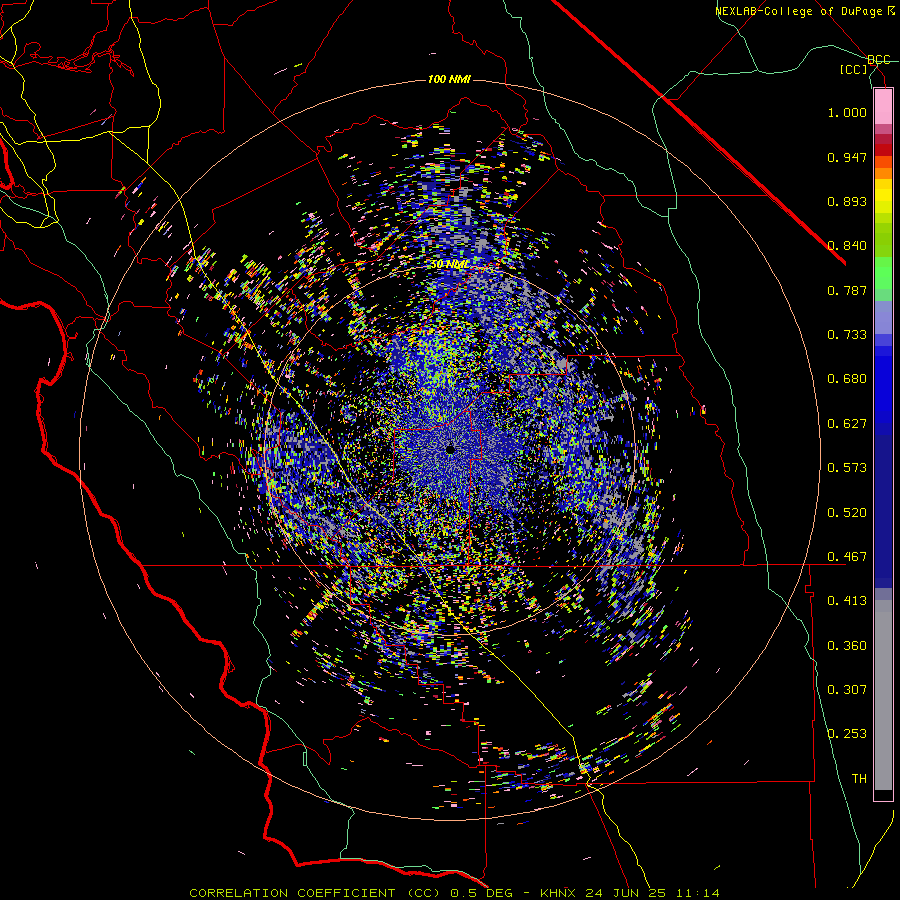Select the 0.253 value on the scale
The width and height of the screenshot is (900, 900).
point(847,734)
